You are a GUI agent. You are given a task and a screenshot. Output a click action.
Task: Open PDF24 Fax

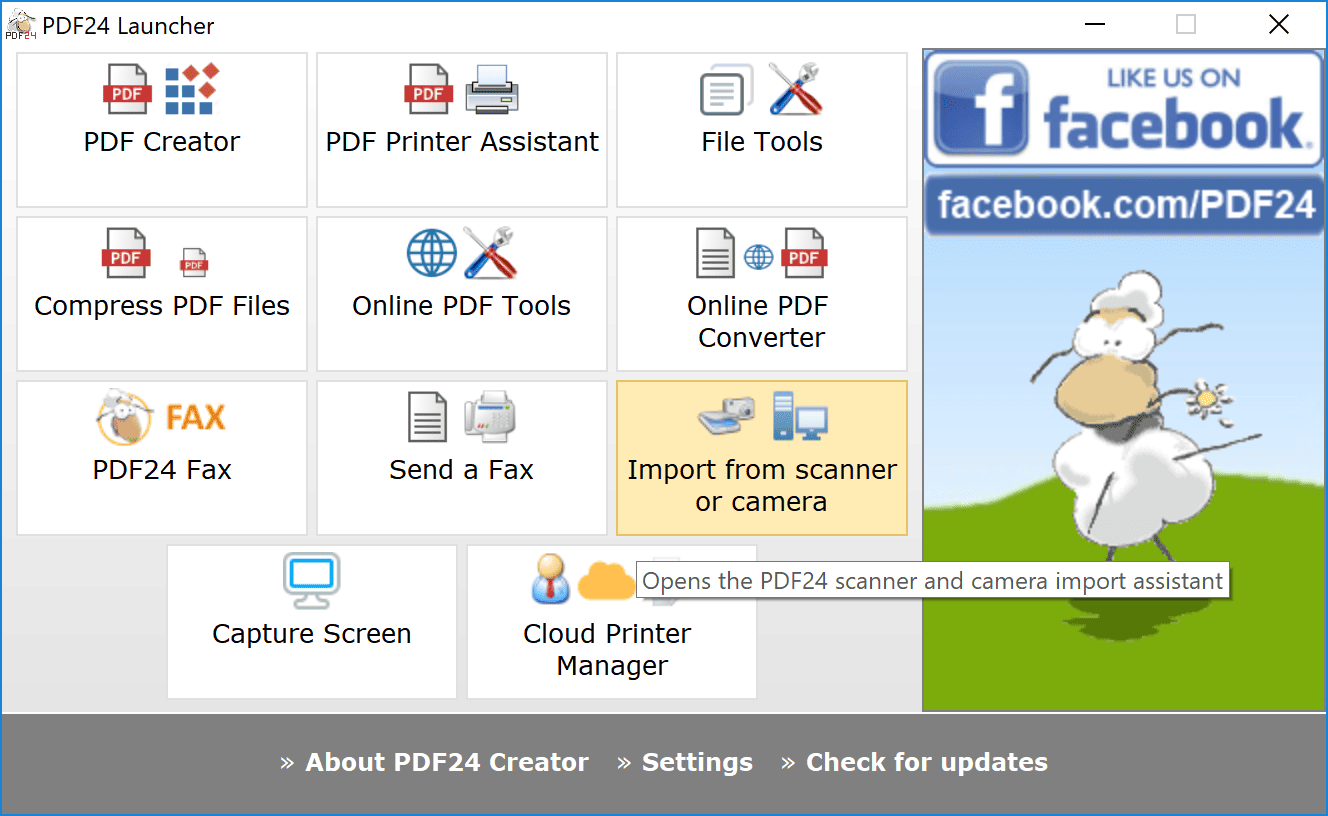(x=161, y=457)
